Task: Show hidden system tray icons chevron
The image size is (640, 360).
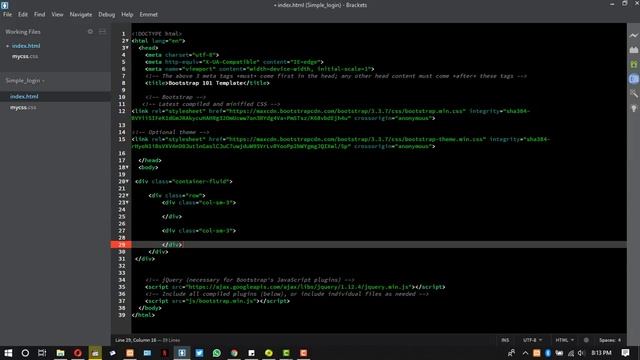Action: [525, 353]
